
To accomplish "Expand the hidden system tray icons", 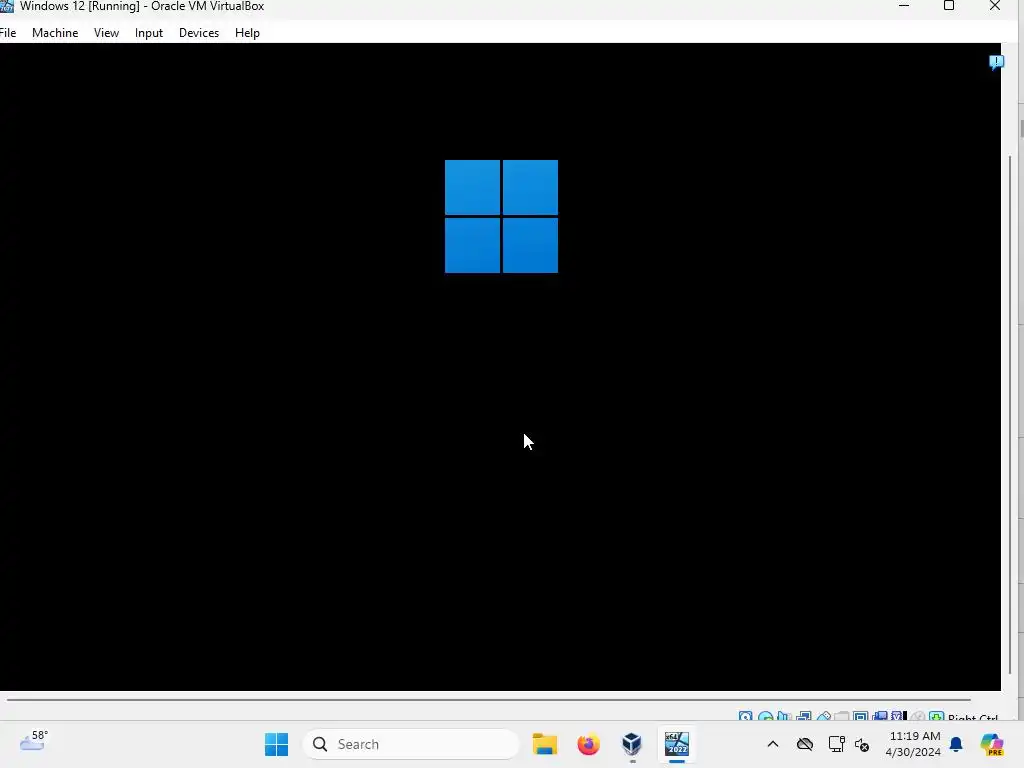I will pyautogui.click(x=773, y=744).
